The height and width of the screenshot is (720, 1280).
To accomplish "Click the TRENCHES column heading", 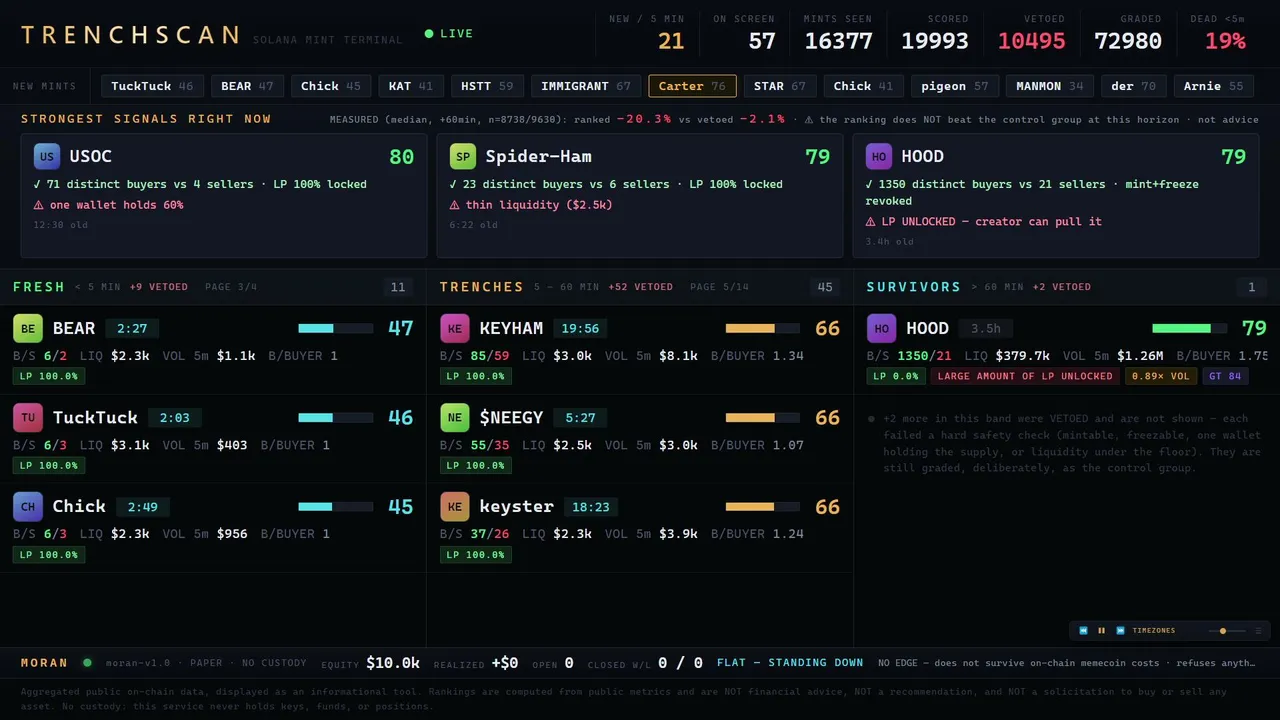I will (x=482, y=287).
